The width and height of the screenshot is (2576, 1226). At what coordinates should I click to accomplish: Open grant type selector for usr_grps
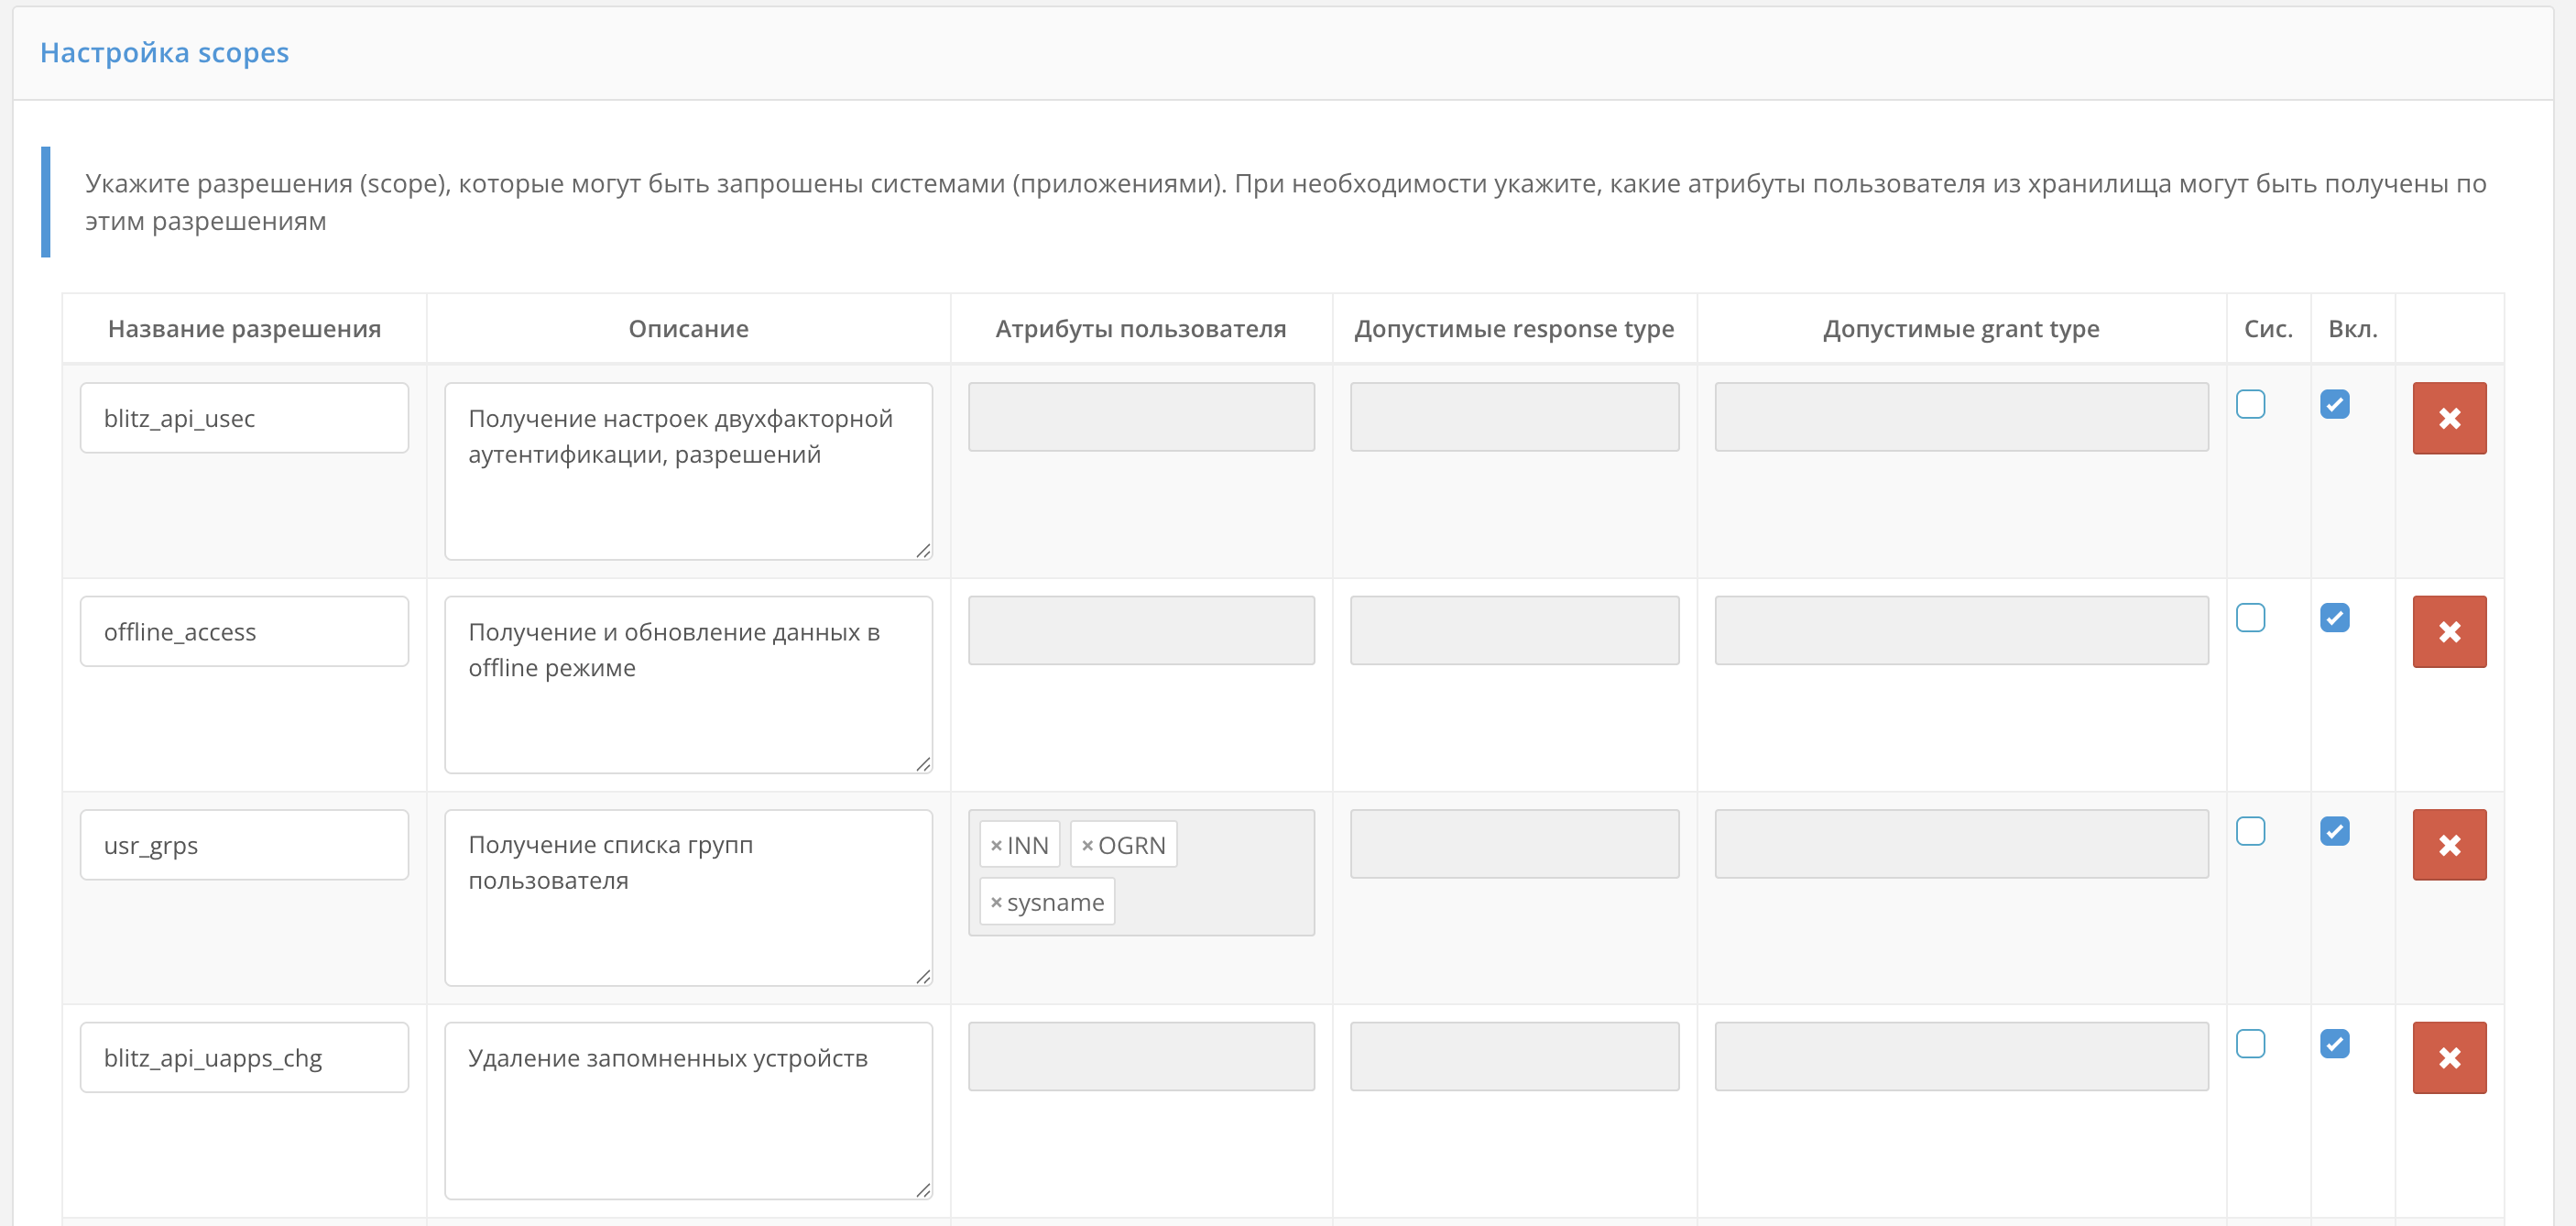(x=1960, y=844)
